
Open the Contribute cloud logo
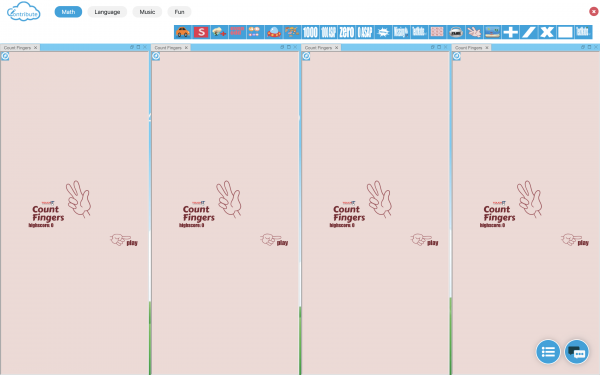point(24,12)
